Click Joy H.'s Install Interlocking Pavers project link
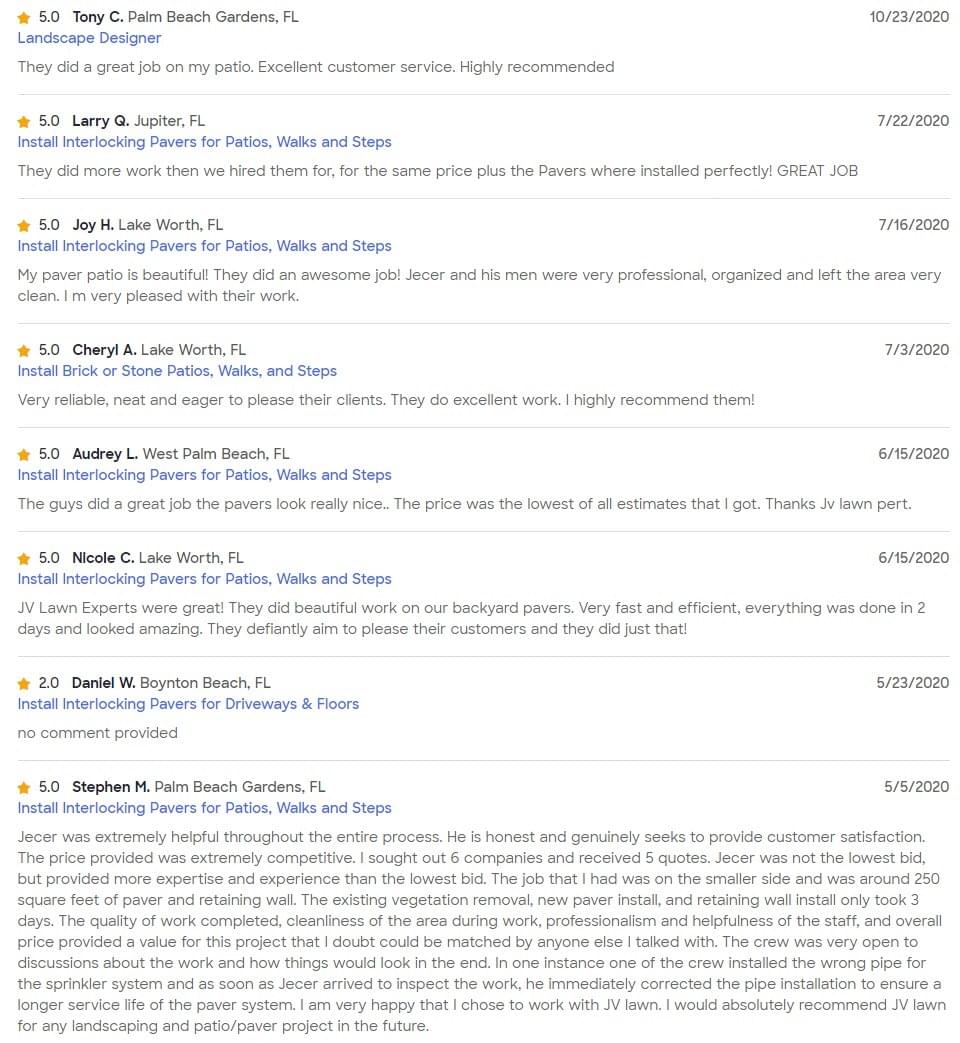Screen dimensions: 960x1043 [x=204, y=246]
